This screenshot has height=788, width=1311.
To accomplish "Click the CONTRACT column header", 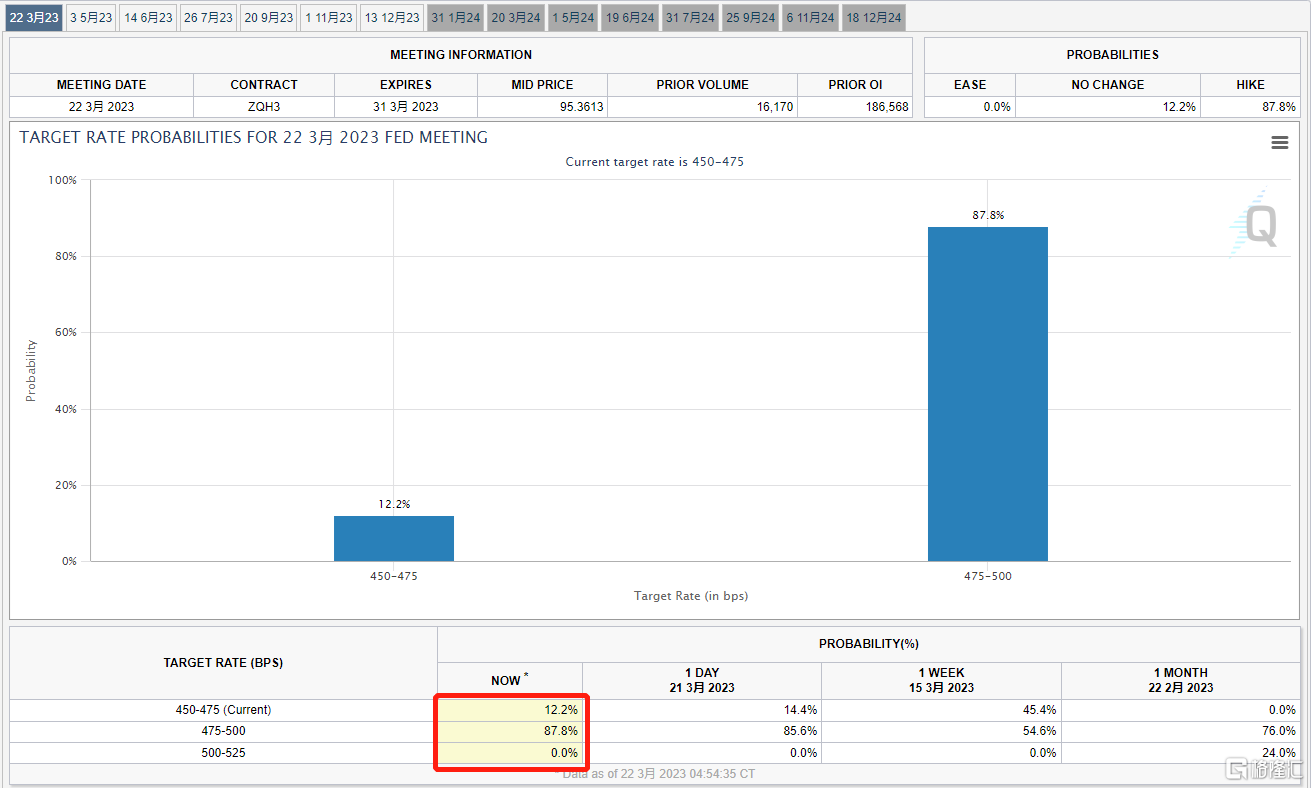I will (264, 85).
